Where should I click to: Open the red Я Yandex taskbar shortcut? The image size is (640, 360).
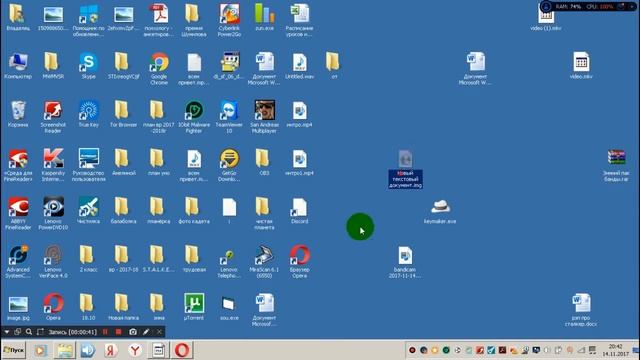point(111,350)
